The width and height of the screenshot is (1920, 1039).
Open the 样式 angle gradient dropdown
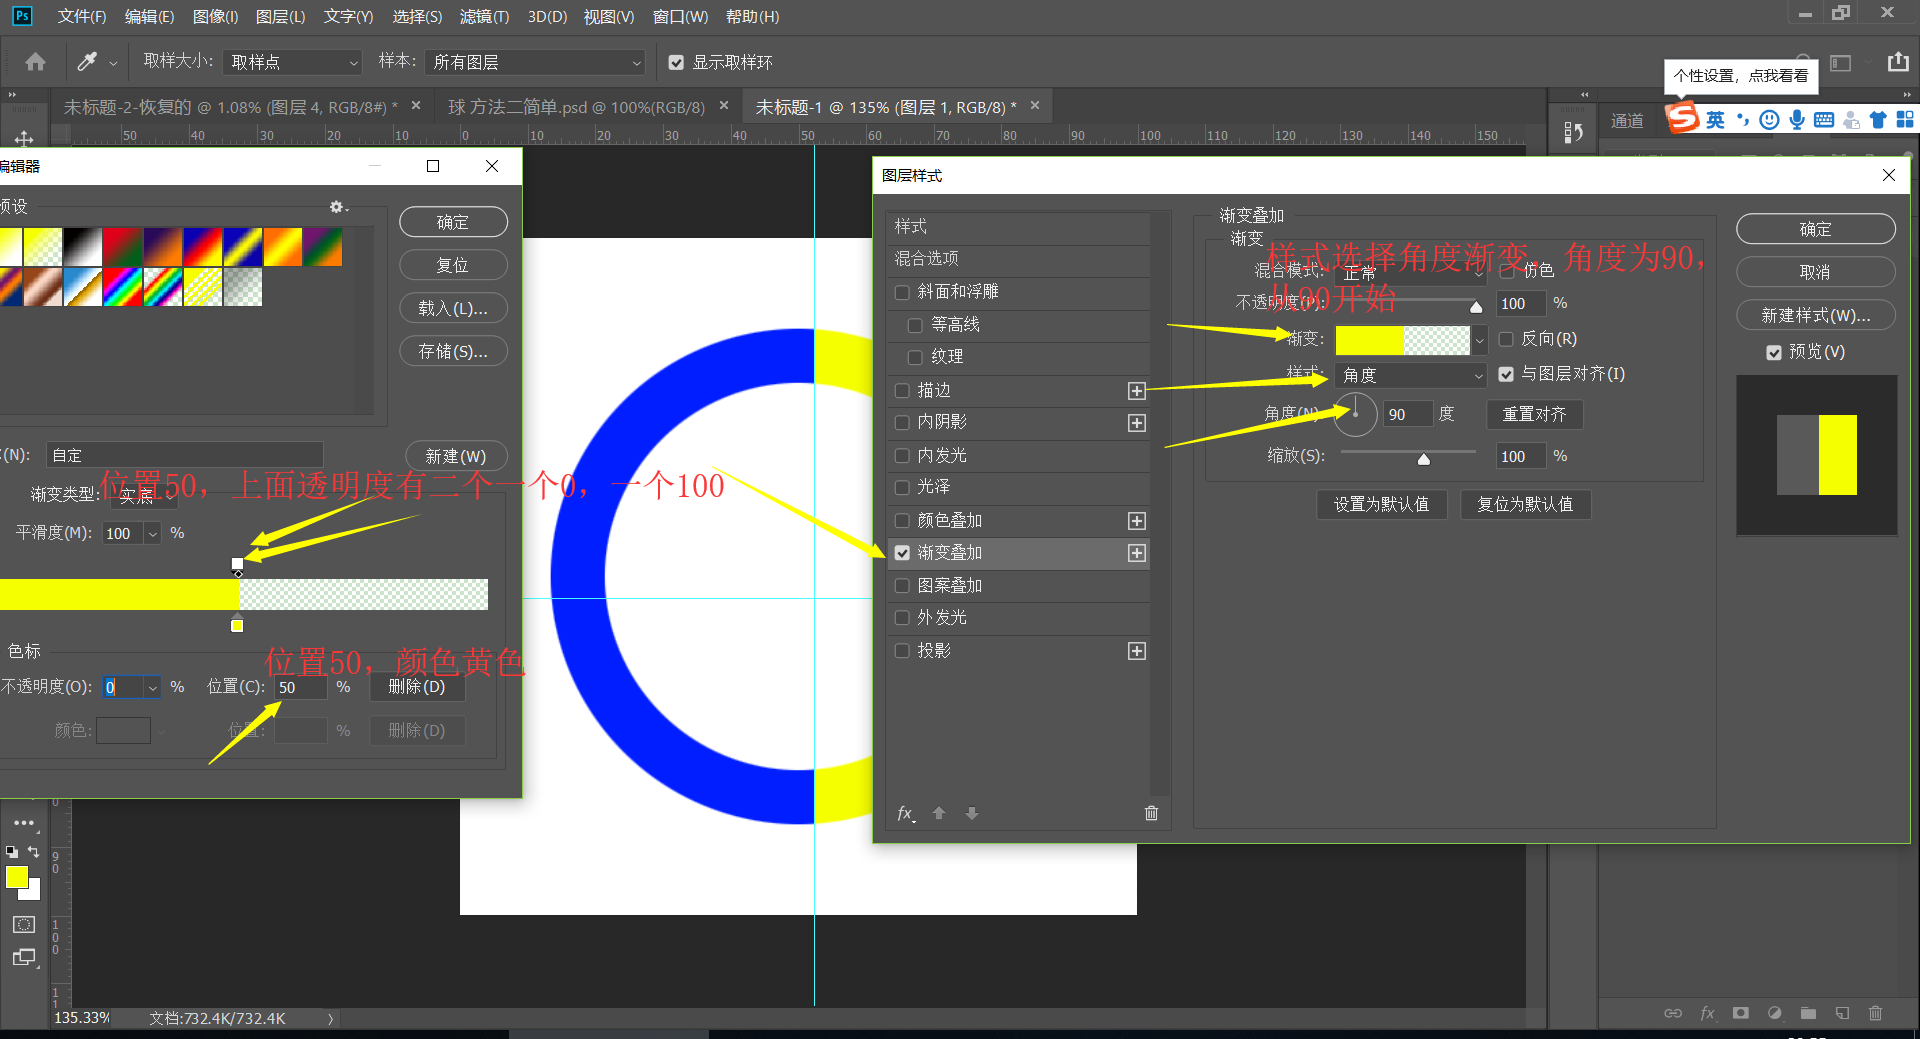click(x=1410, y=375)
